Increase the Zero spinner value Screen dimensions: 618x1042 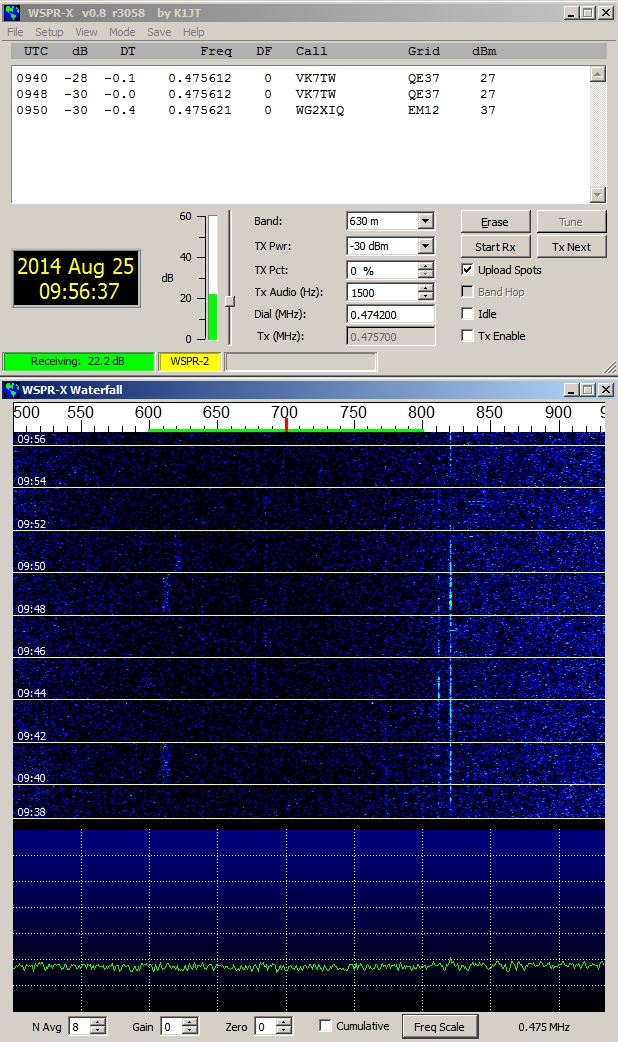[x=284, y=1022]
